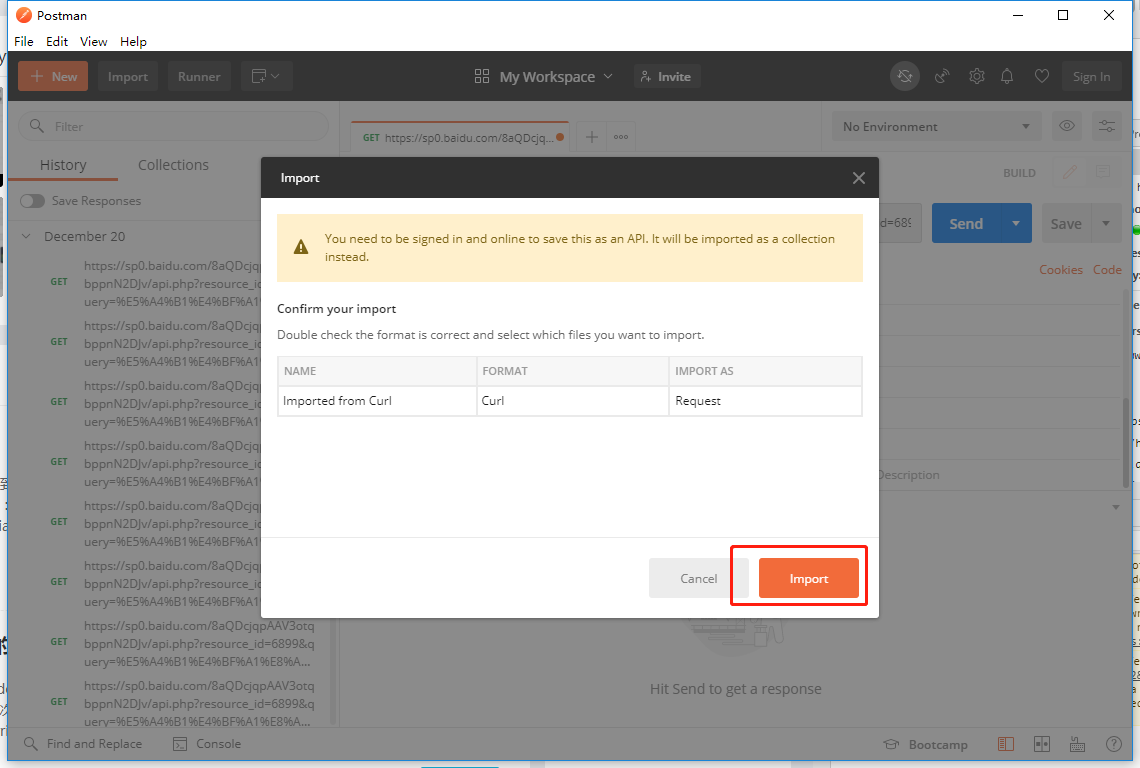Expand the No Environment dropdown
1140x768 pixels.
click(936, 126)
